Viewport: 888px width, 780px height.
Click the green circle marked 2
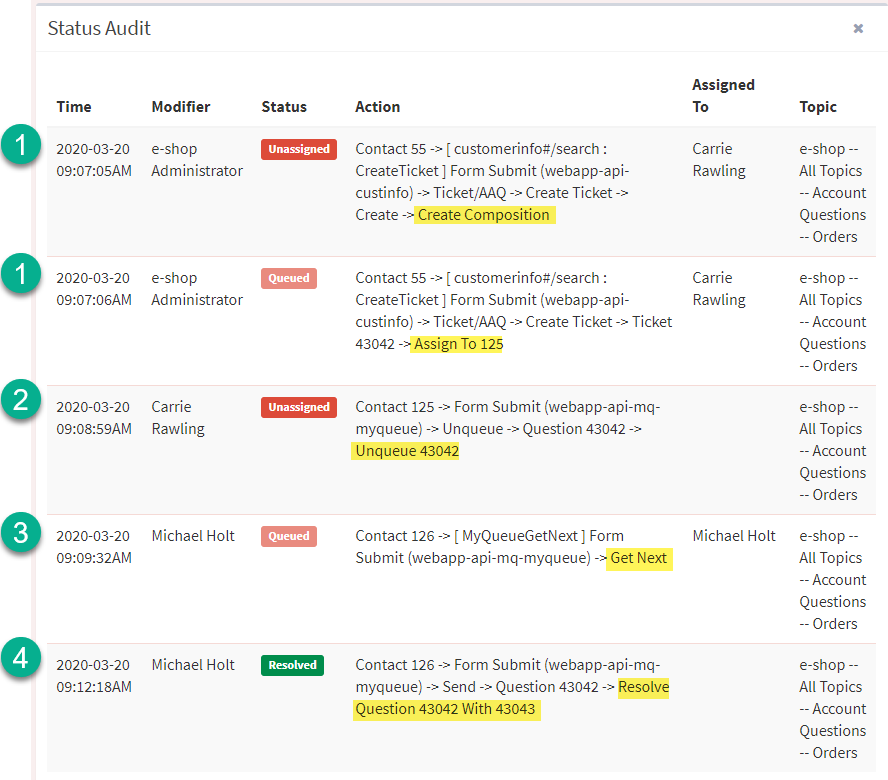[x=21, y=399]
